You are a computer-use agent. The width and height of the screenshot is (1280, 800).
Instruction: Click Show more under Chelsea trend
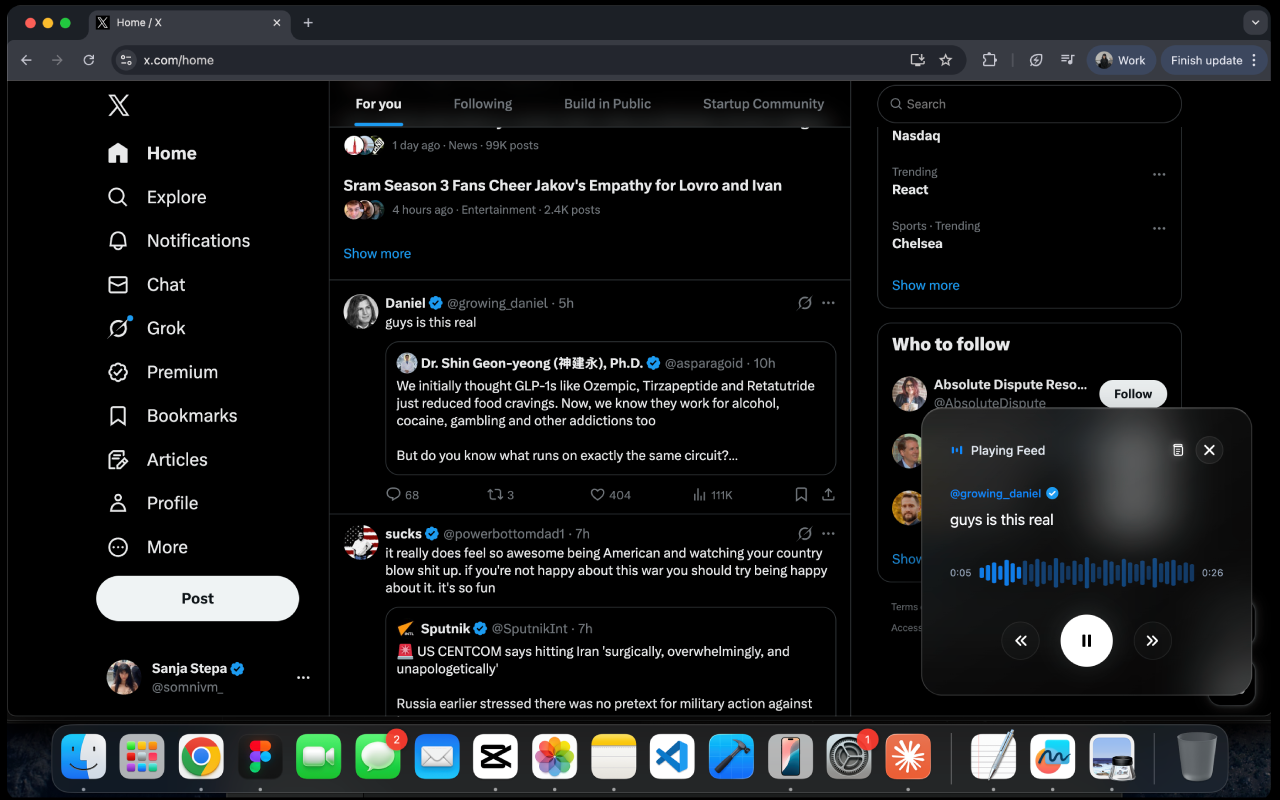pos(925,285)
